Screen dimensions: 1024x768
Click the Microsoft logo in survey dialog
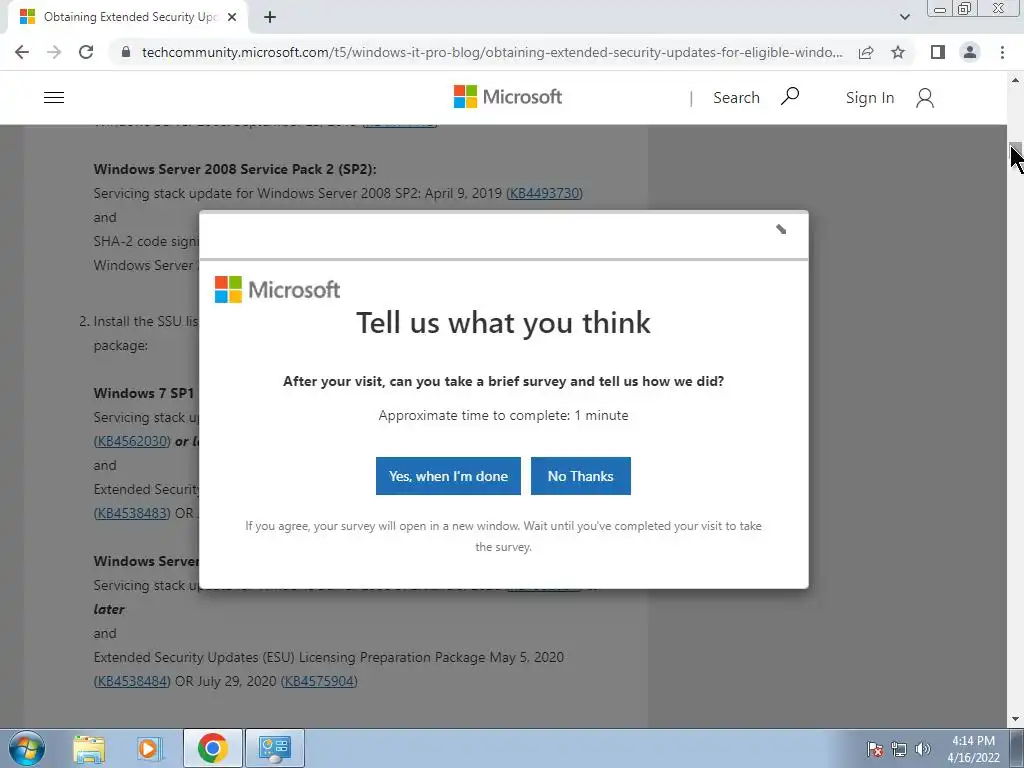pos(278,289)
